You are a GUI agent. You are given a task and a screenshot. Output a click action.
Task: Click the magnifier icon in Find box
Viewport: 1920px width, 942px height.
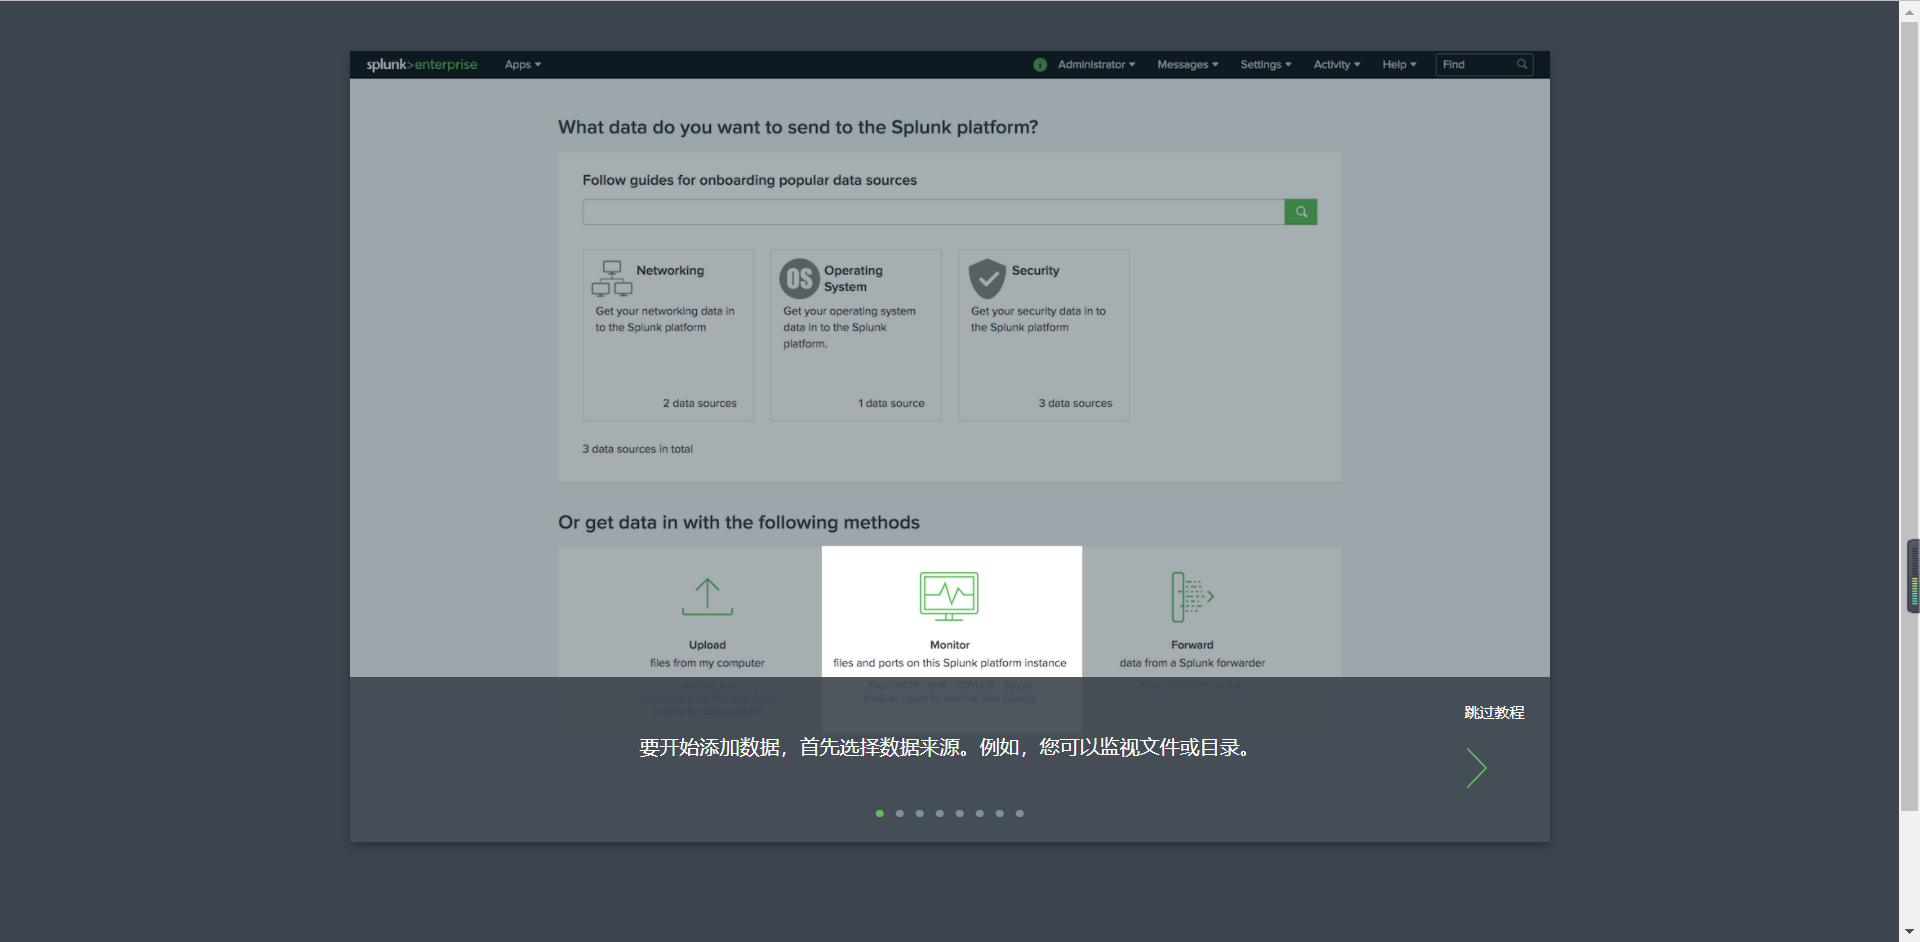pyautogui.click(x=1522, y=65)
